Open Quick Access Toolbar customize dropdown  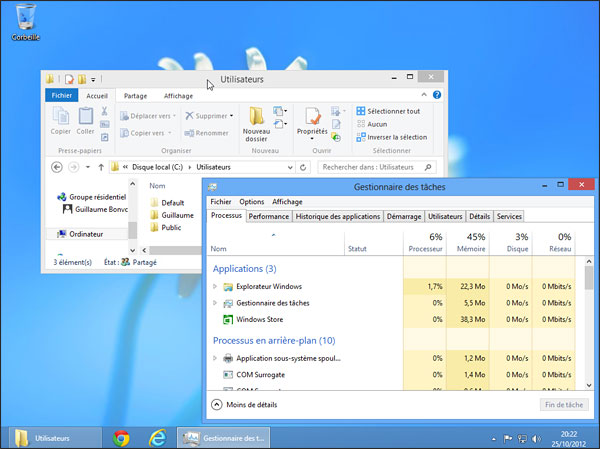[93, 80]
